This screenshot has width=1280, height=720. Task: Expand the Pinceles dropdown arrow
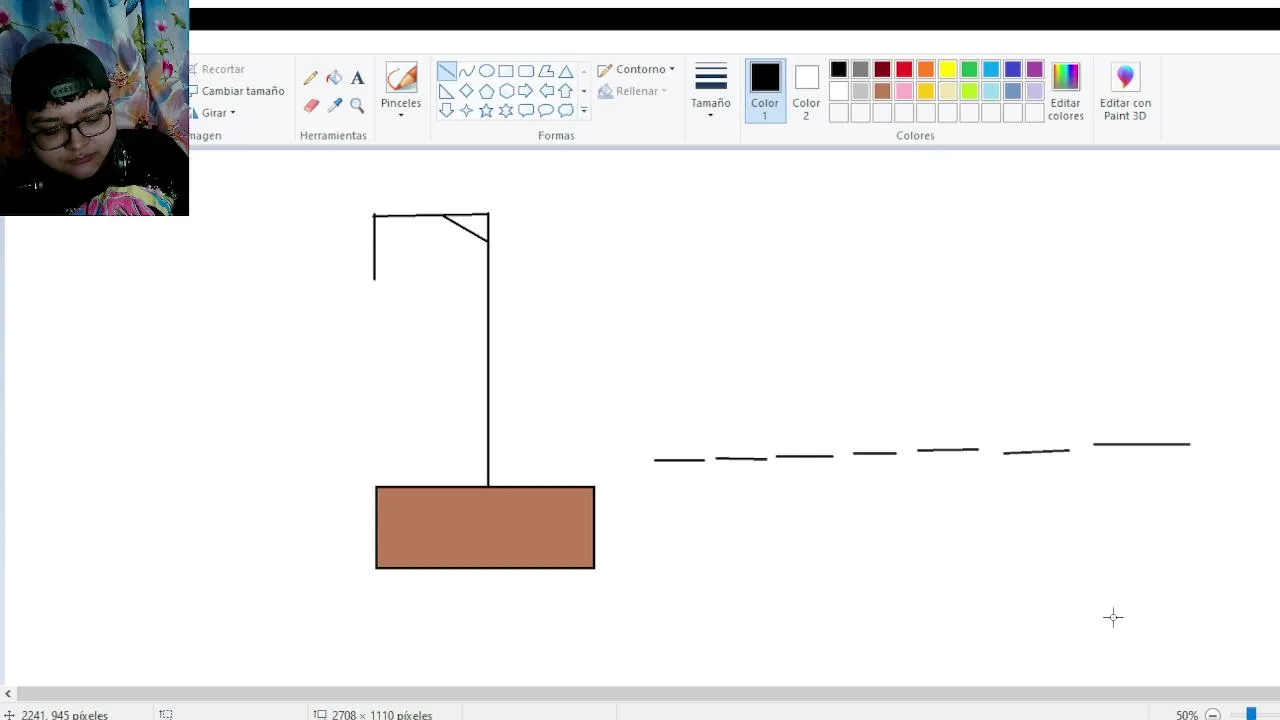pyautogui.click(x=401, y=115)
